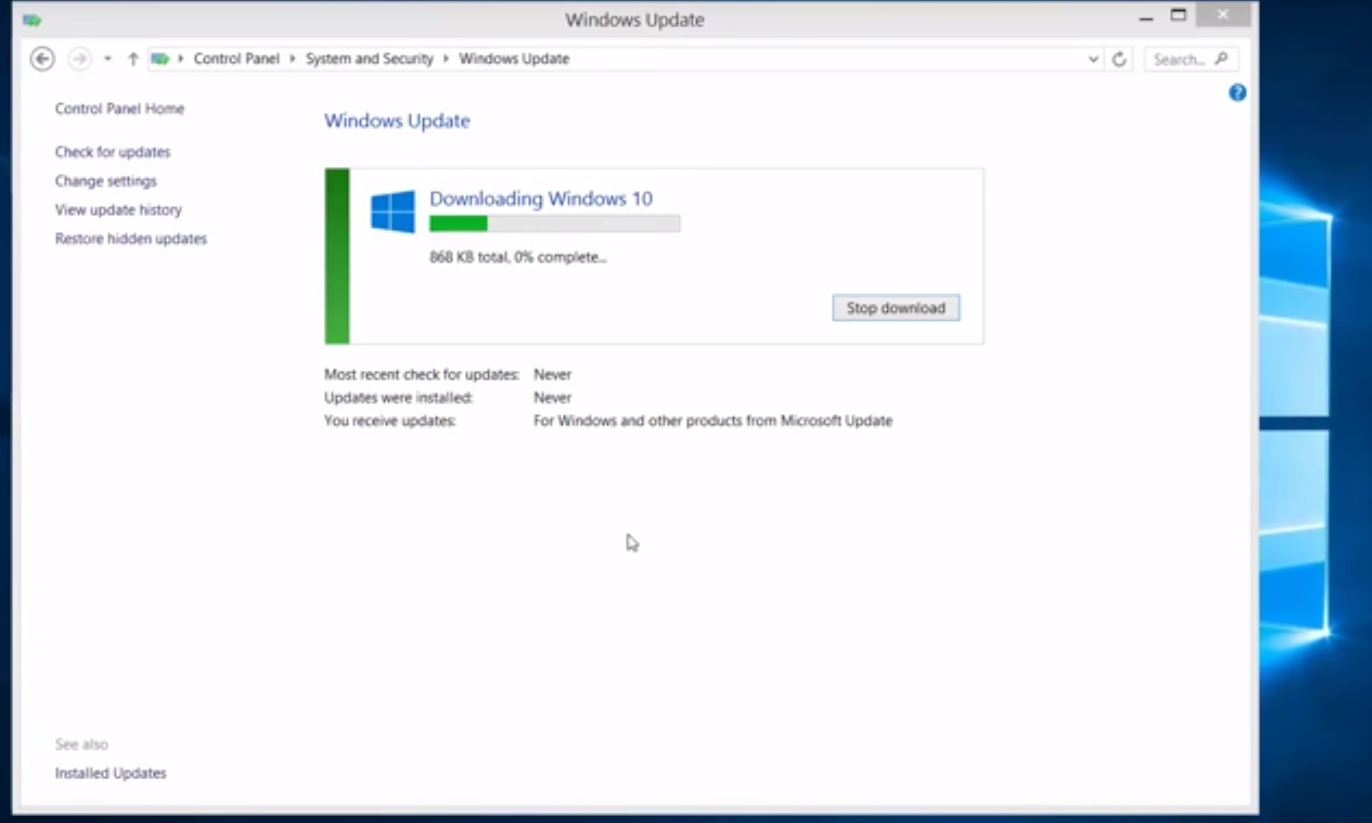This screenshot has width=1372, height=823.
Task: Open Control Panel Home
Action: (120, 108)
